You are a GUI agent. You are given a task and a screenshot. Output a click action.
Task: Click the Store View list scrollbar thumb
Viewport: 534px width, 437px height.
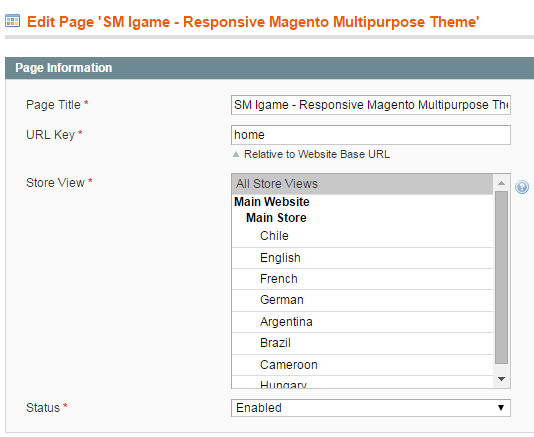501,278
